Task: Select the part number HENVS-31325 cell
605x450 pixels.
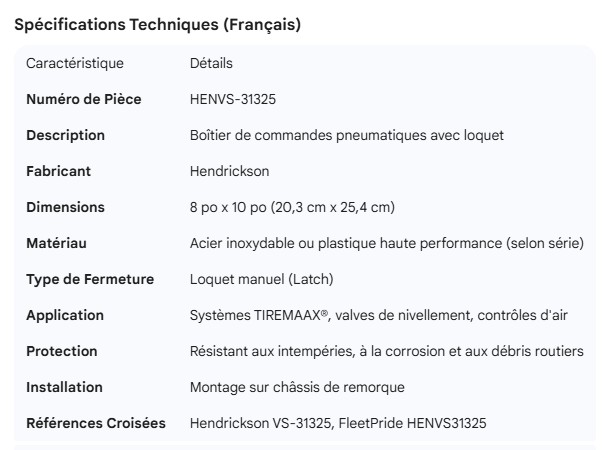Action: [233, 100]
